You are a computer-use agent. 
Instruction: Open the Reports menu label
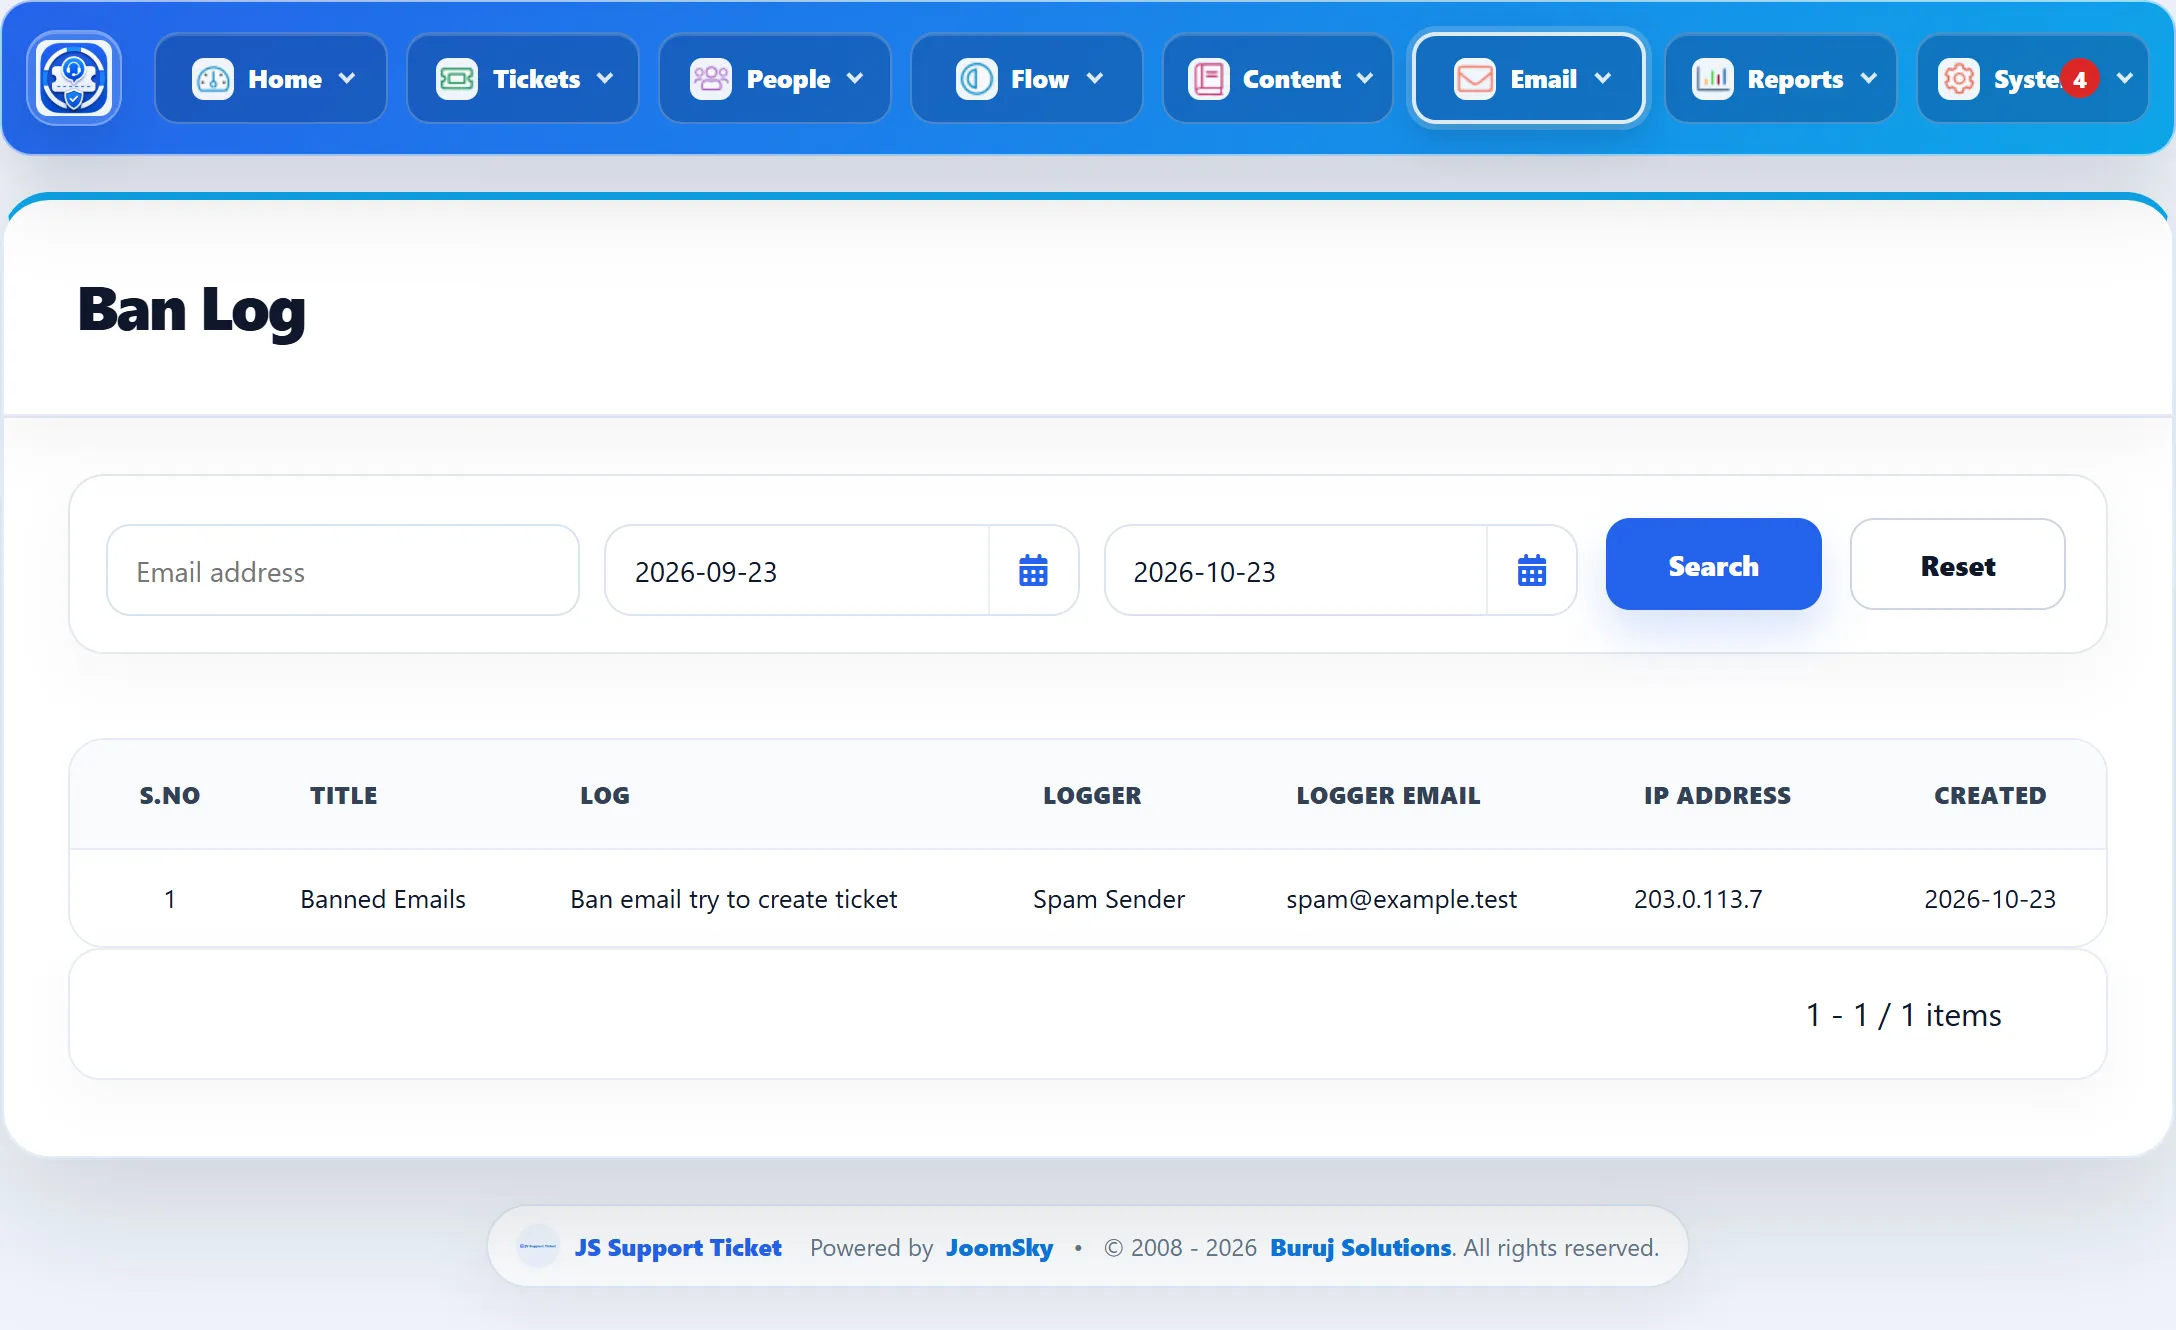click(1795, 79)
